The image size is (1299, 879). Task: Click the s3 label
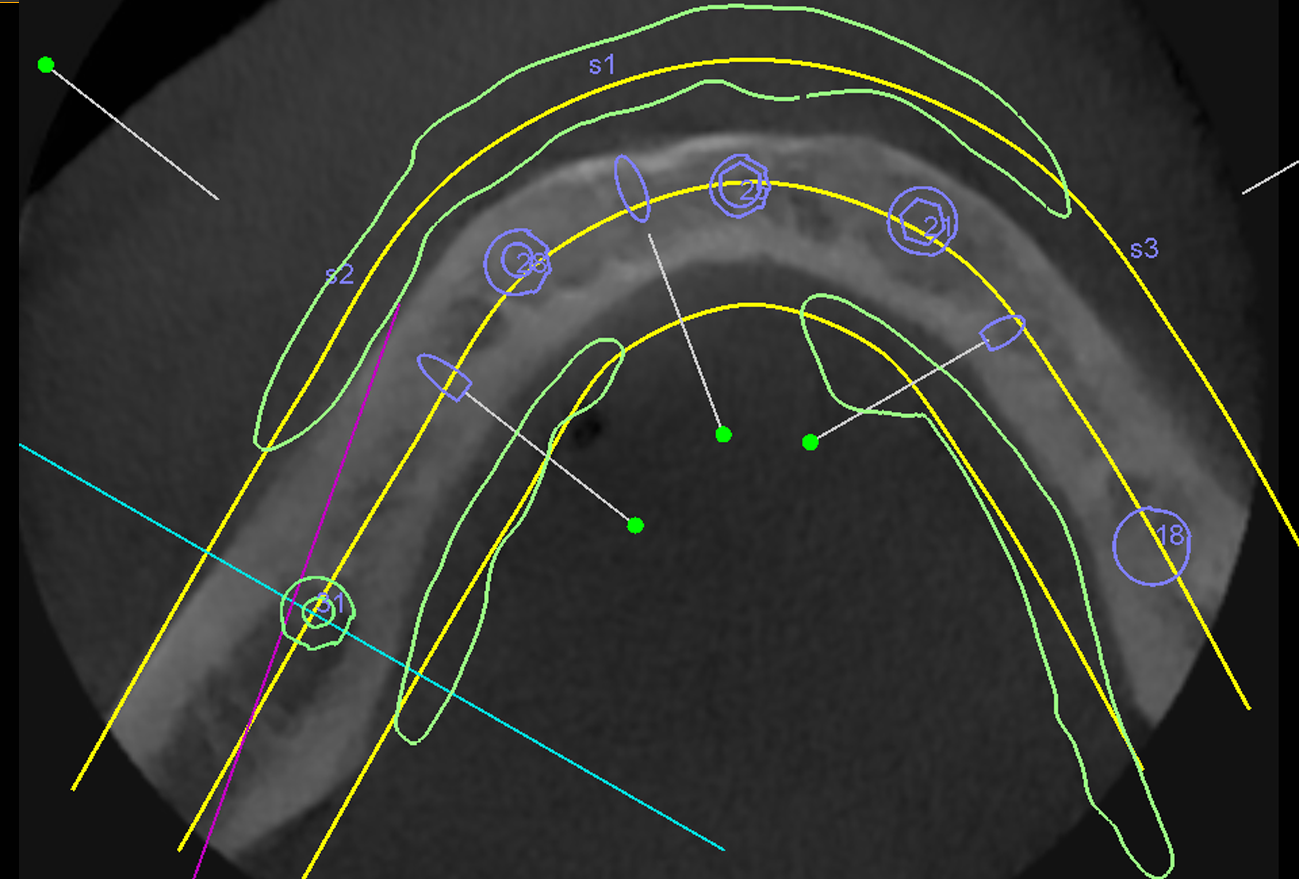click(1144, 249)
